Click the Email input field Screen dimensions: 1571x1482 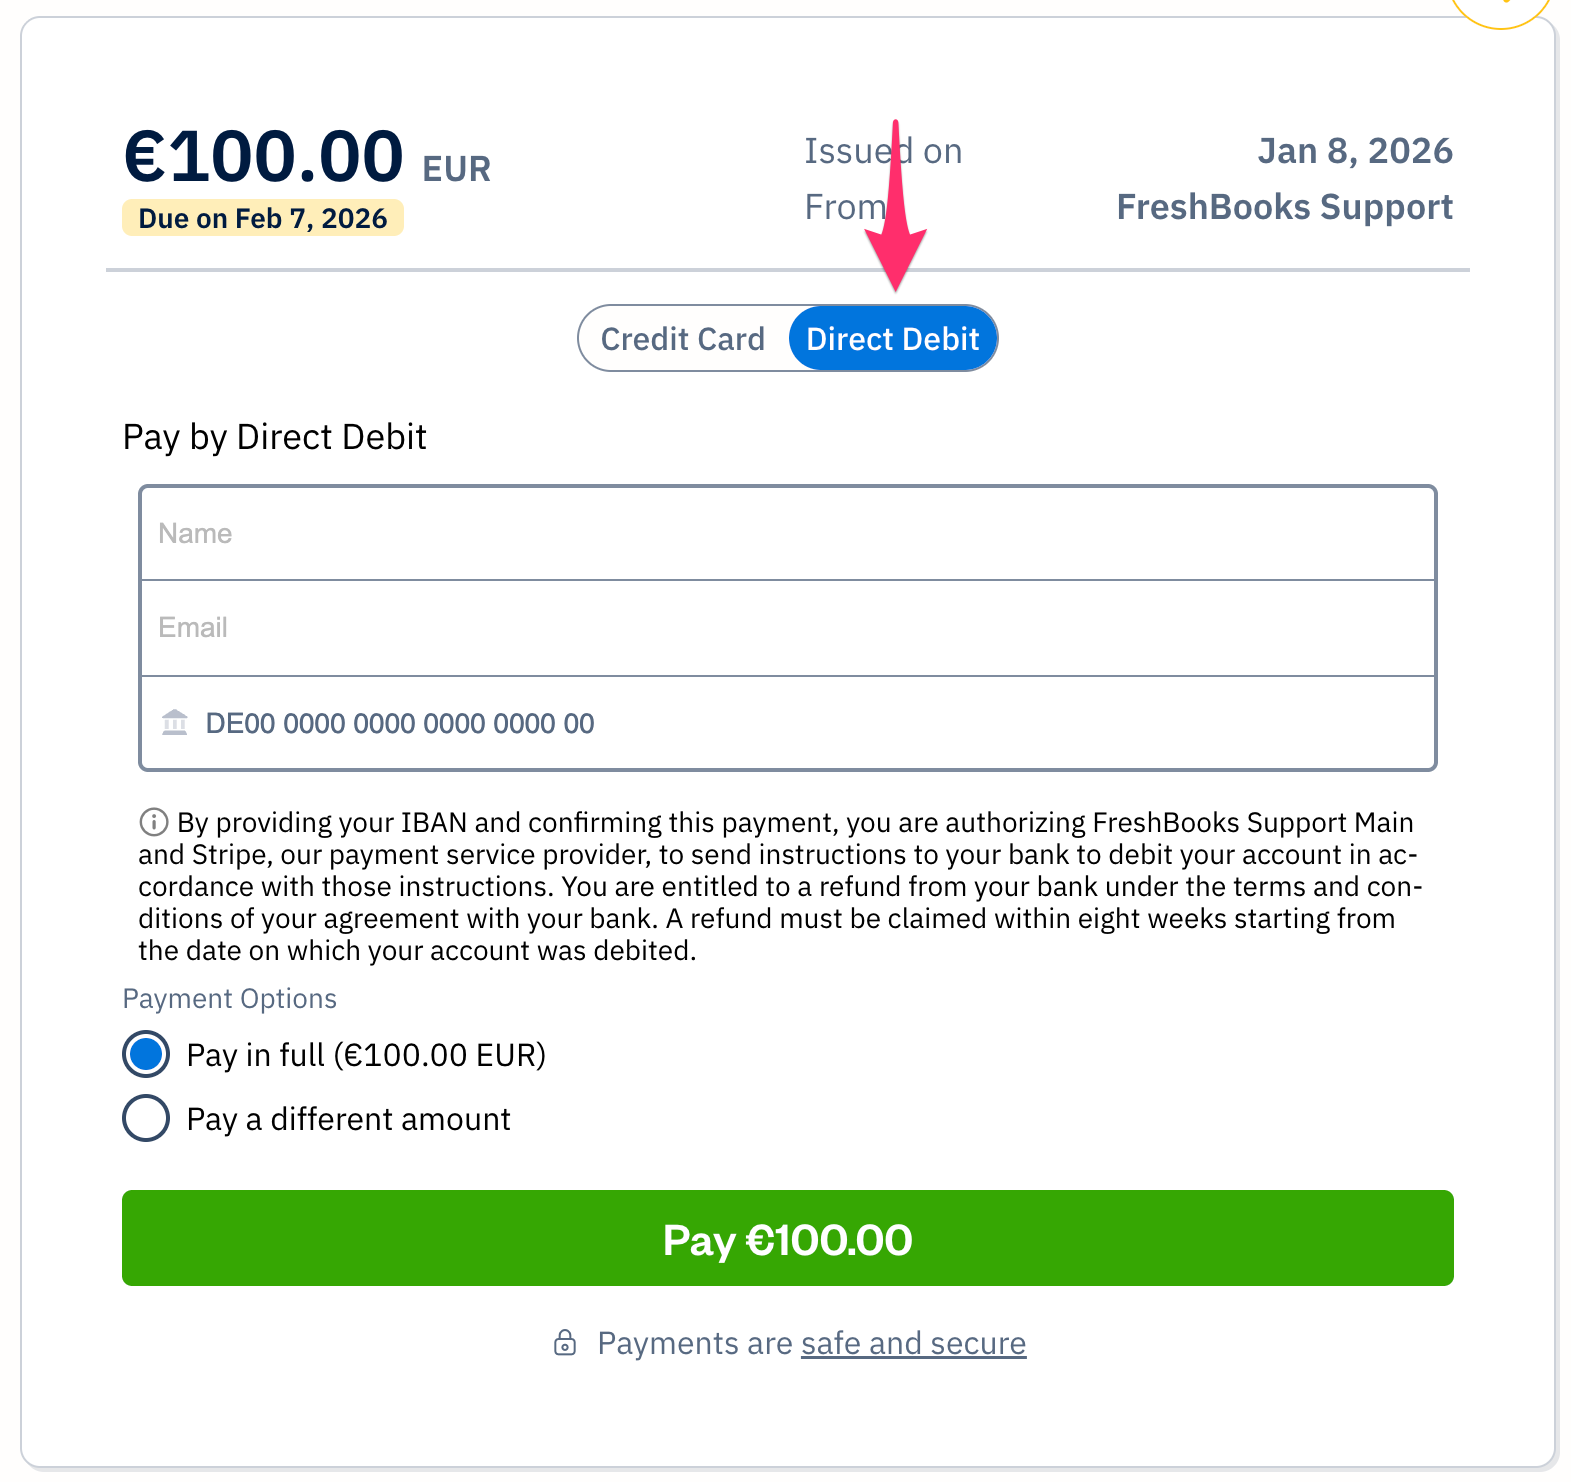click(x=789, y=627)
